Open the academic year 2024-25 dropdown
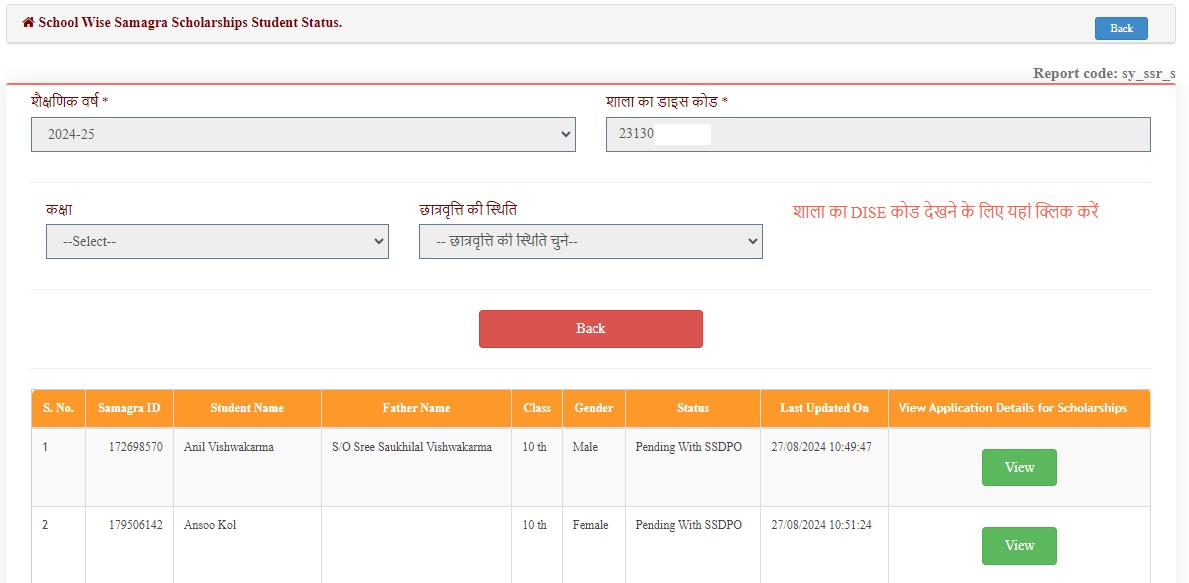The width and height of the screenshot is (1189, 583). 303,134
